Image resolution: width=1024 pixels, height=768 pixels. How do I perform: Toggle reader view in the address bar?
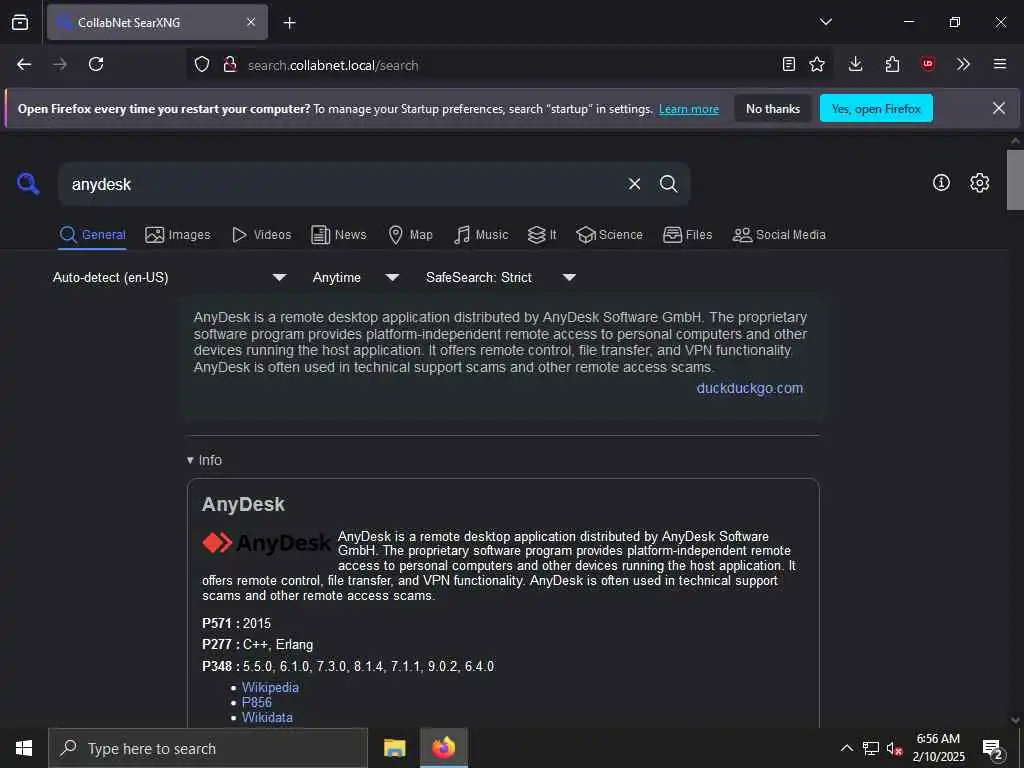click(x=789, y=64)
